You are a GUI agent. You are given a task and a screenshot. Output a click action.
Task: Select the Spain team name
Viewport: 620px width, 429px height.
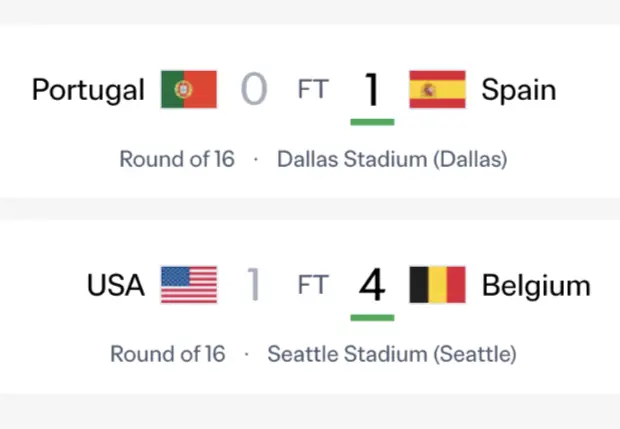[519, 91]
